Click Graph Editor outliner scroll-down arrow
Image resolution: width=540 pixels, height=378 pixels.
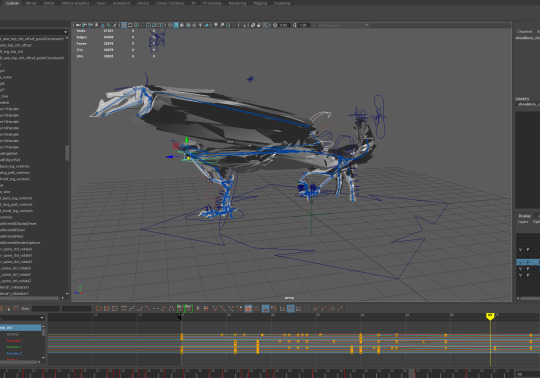(x=43, y=357)
